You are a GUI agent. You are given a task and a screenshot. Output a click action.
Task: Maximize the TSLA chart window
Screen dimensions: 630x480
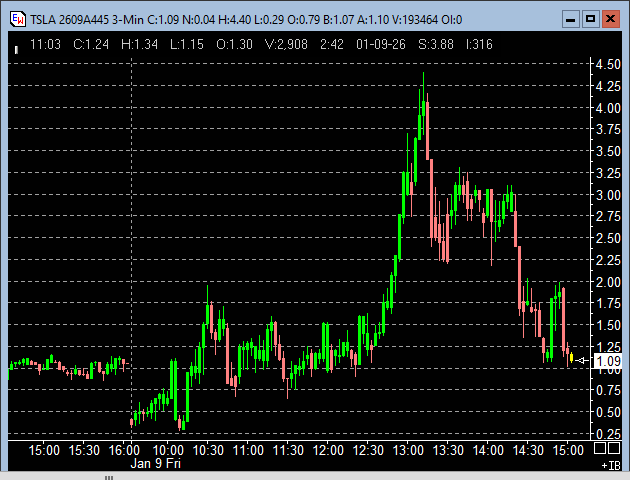(590, 18)
